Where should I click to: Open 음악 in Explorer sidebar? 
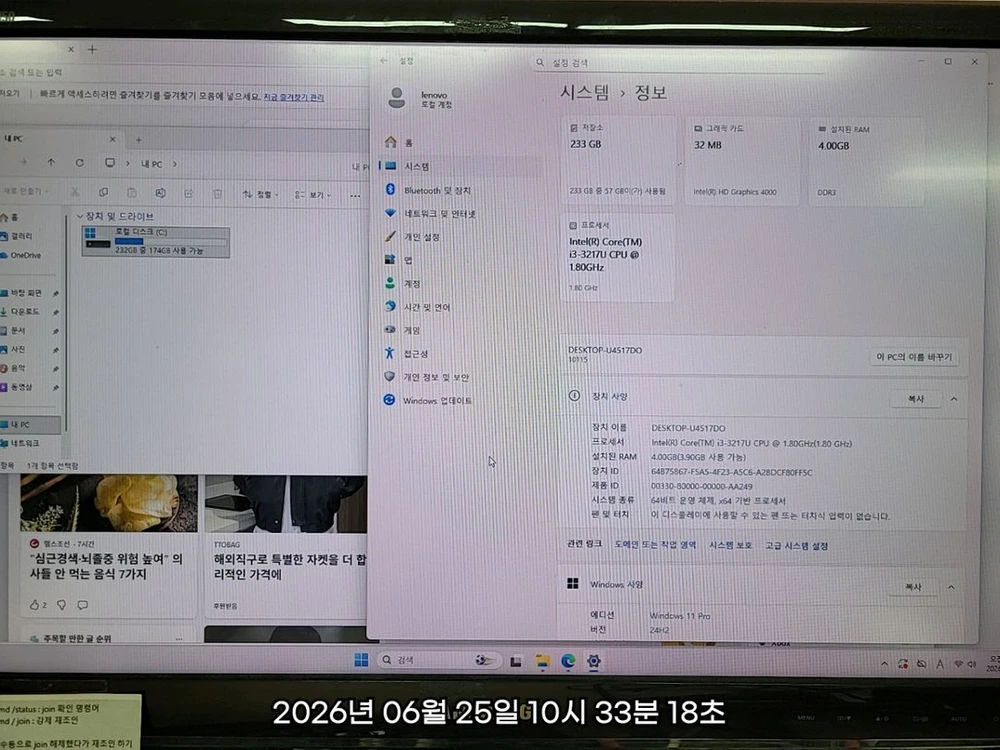pyautogui.click(x=15, y=368)
